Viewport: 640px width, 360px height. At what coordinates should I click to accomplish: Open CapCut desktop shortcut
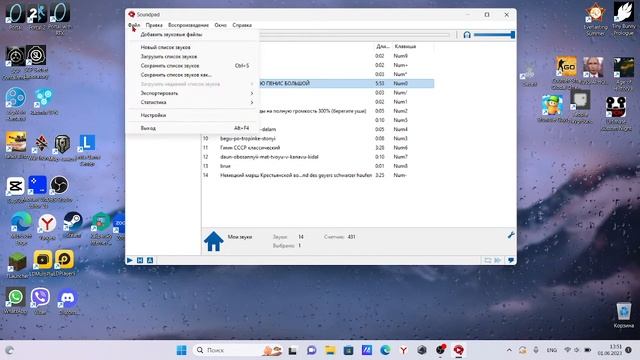16,190
